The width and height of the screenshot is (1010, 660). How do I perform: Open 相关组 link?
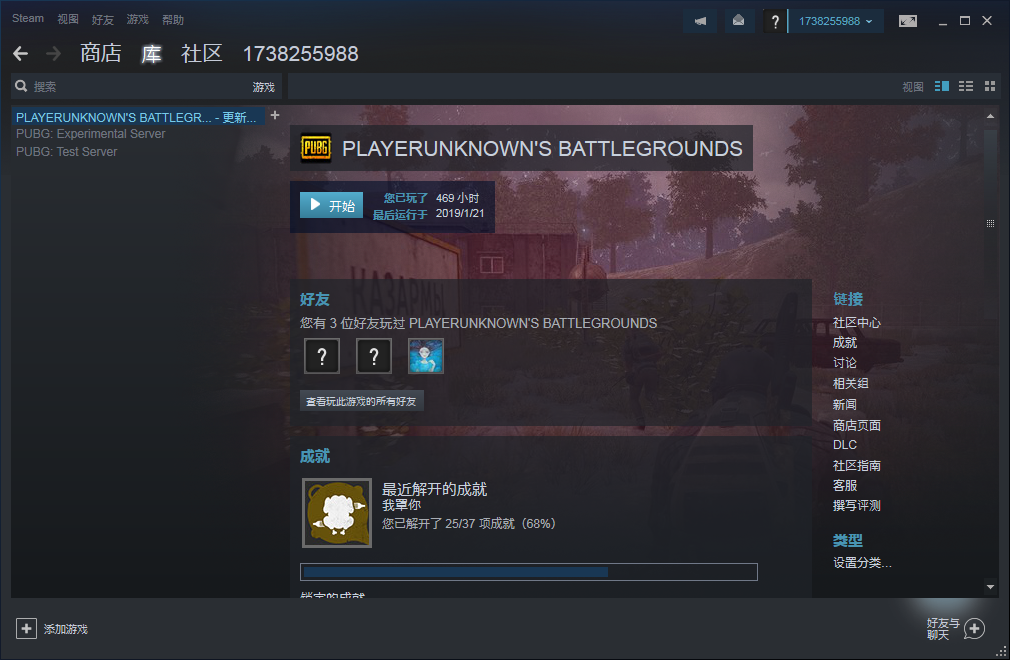[x=850, y=383]
